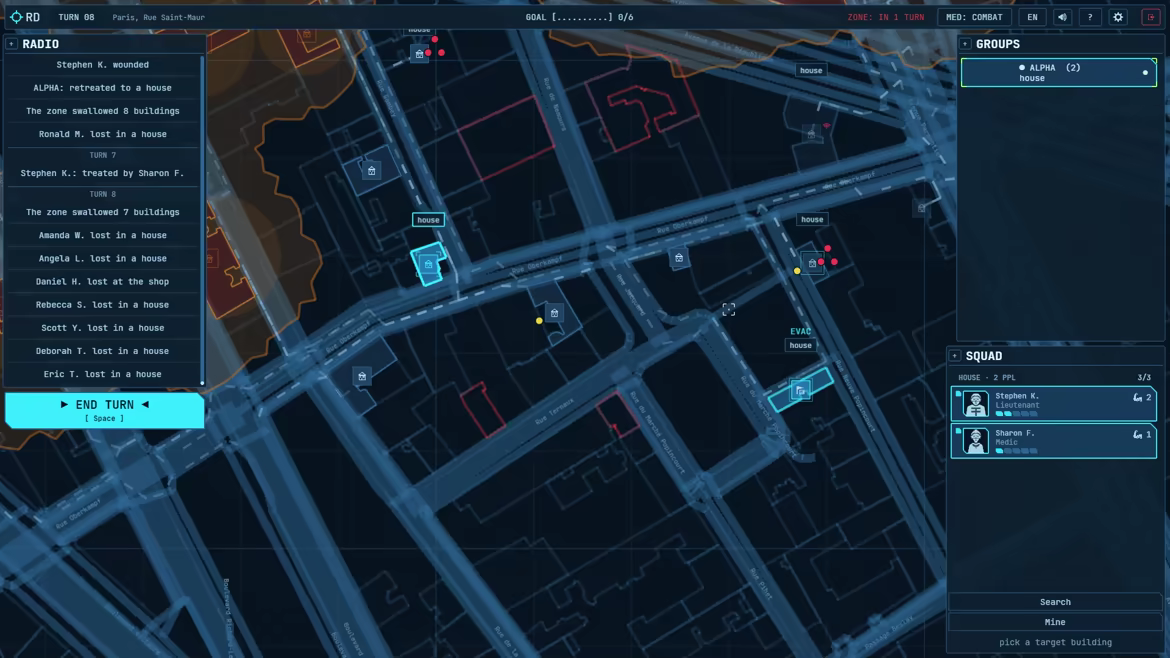This screenshot has width=1170, height=658.
Task: Click radio entry Eric T. lost in a house
Action: pyautogui.click(x=102, y=375)
